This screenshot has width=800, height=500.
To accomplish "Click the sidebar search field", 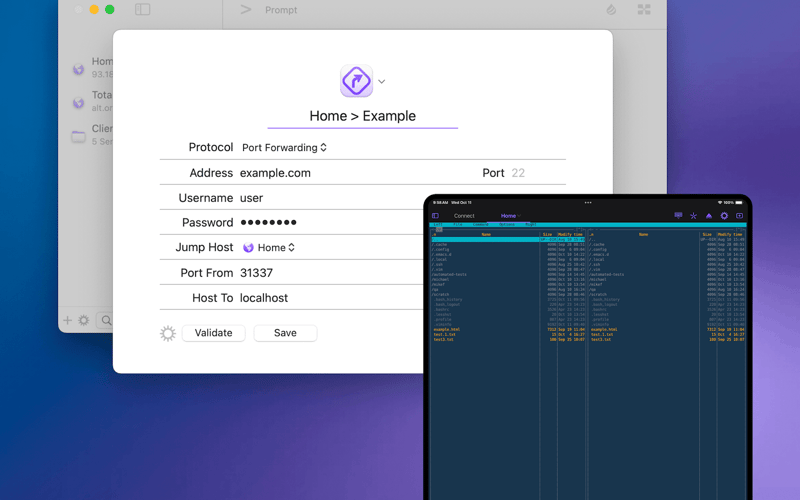I will [105, 320].
